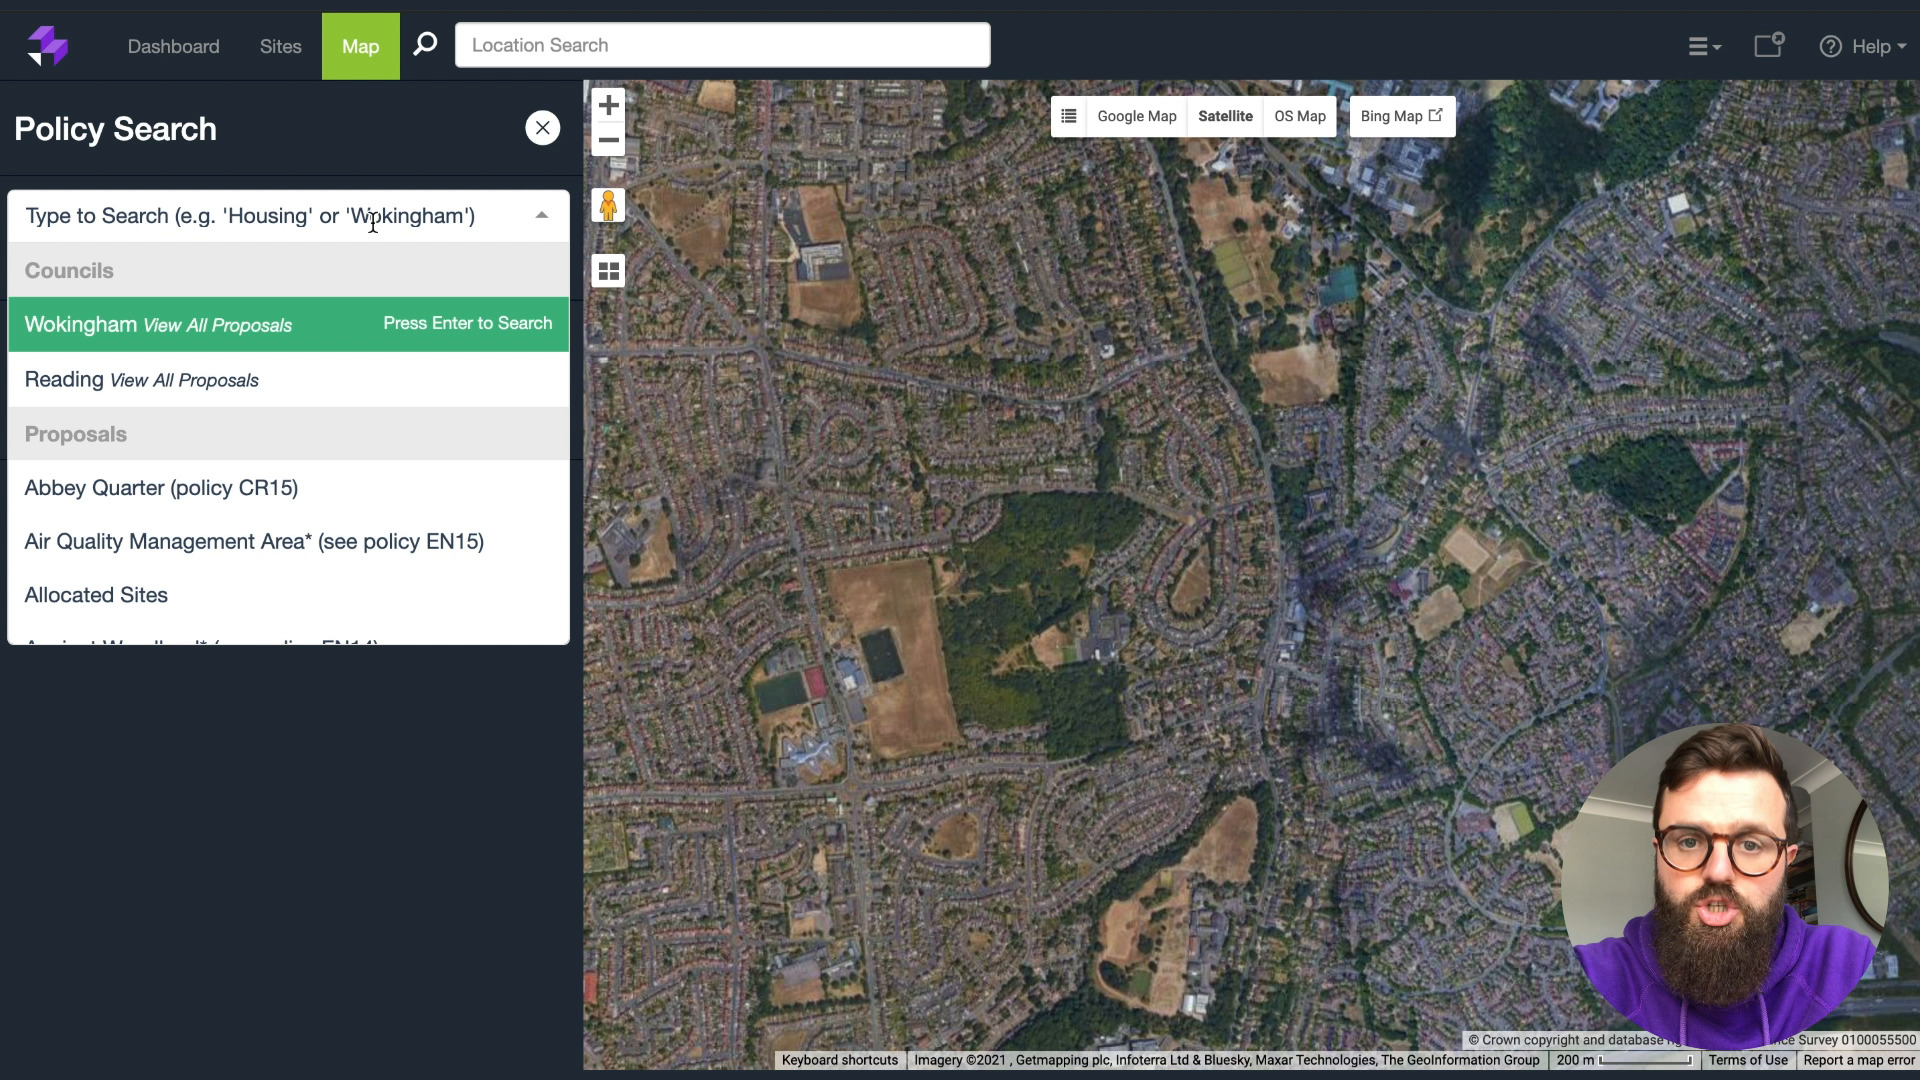Click the magnifier search icon

click(x=425, y=45)
